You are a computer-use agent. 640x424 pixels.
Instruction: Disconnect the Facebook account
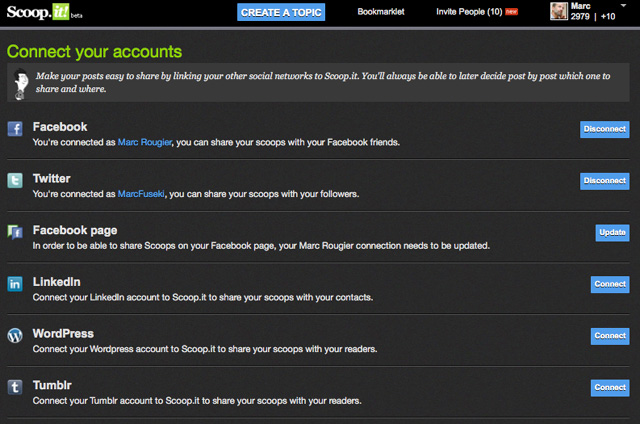pos(604,129)
